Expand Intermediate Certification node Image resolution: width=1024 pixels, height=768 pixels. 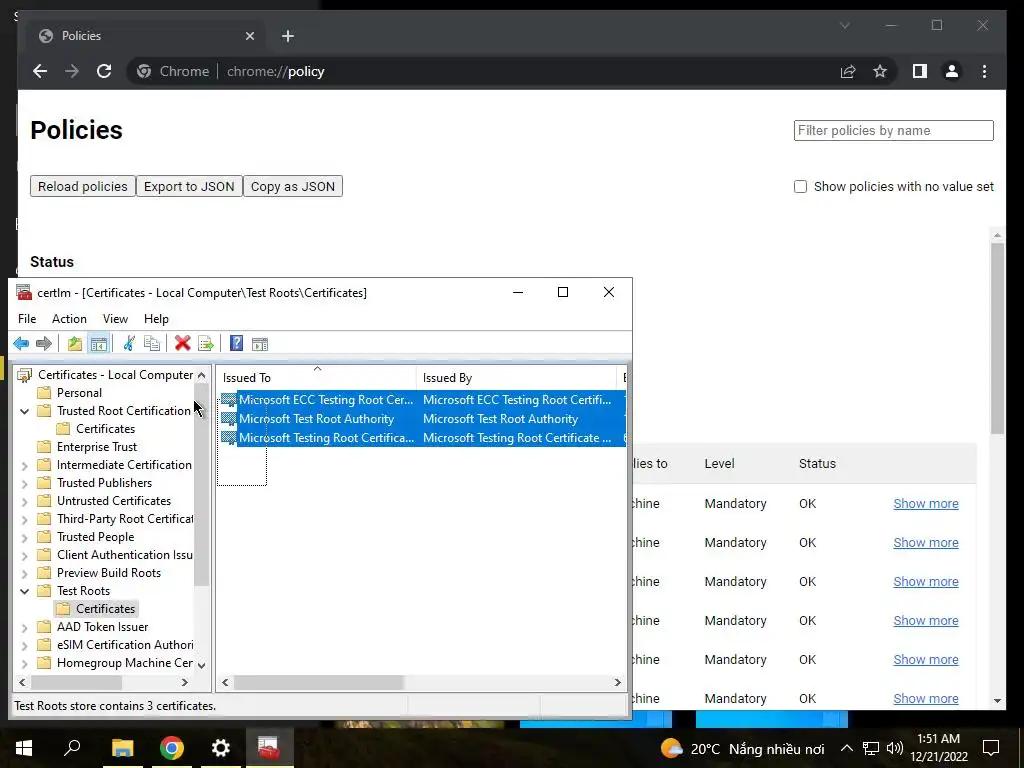[x=25, y=466]
